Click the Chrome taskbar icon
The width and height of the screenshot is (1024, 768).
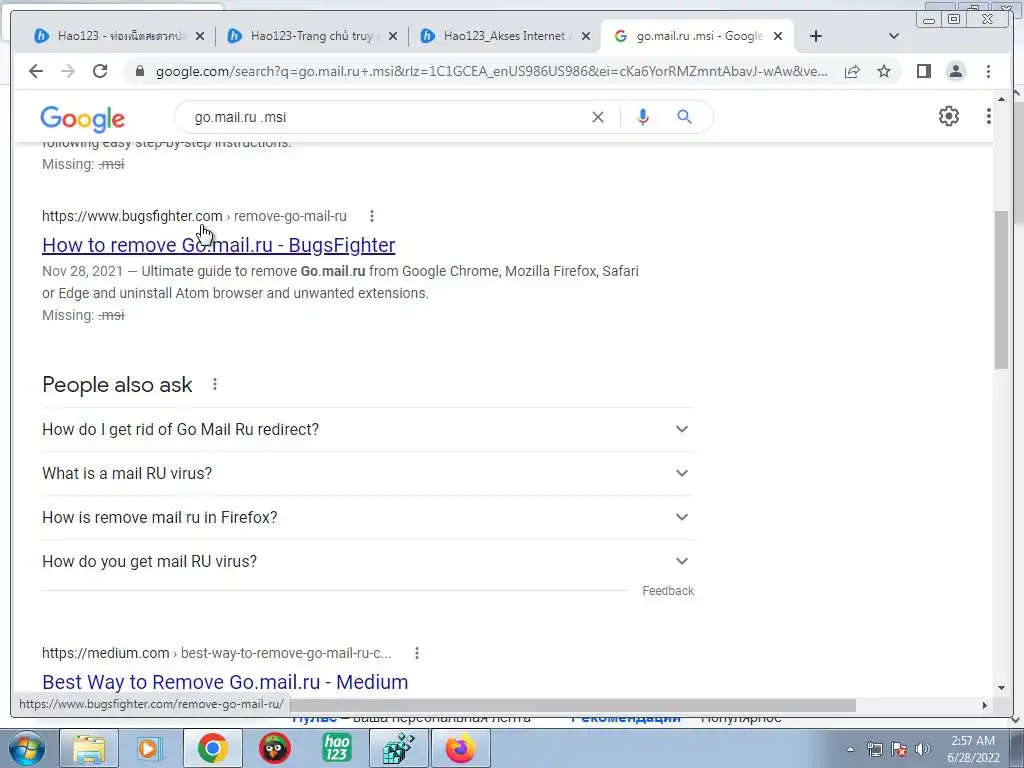[x=212, y=748]
